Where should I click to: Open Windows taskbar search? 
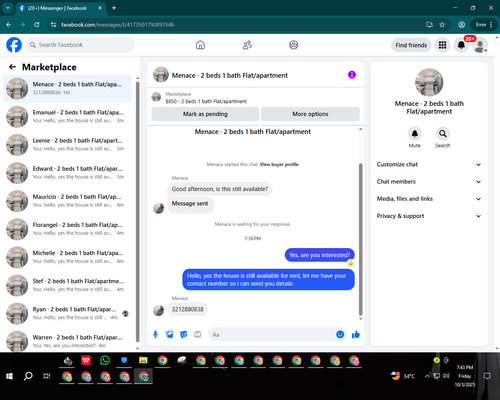pyautogui.click(x=28, y=376)
